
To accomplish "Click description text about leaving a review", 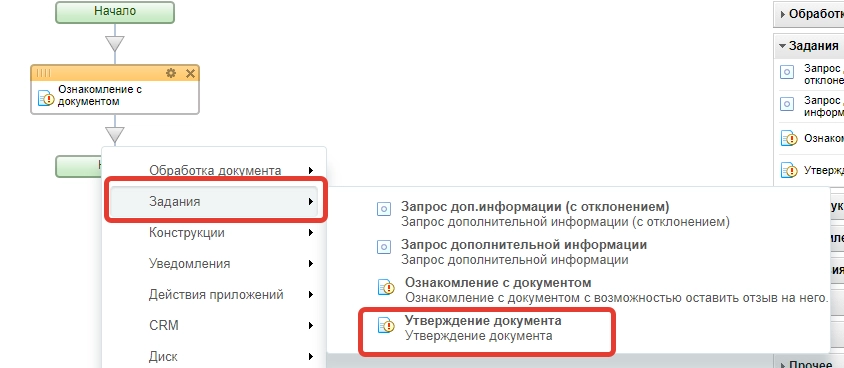I will click(x=616, y=298).
